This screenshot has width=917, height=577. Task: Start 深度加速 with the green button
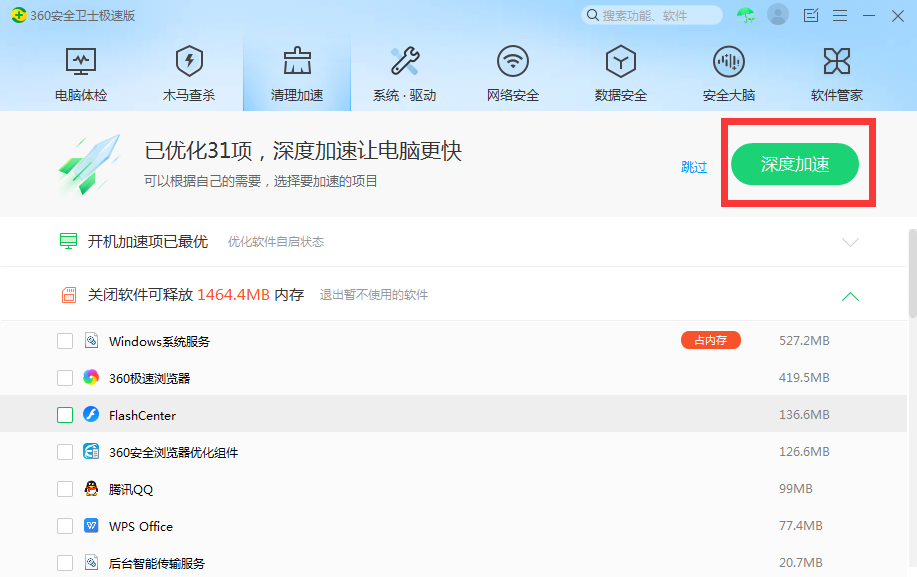[x=795, y=164]
